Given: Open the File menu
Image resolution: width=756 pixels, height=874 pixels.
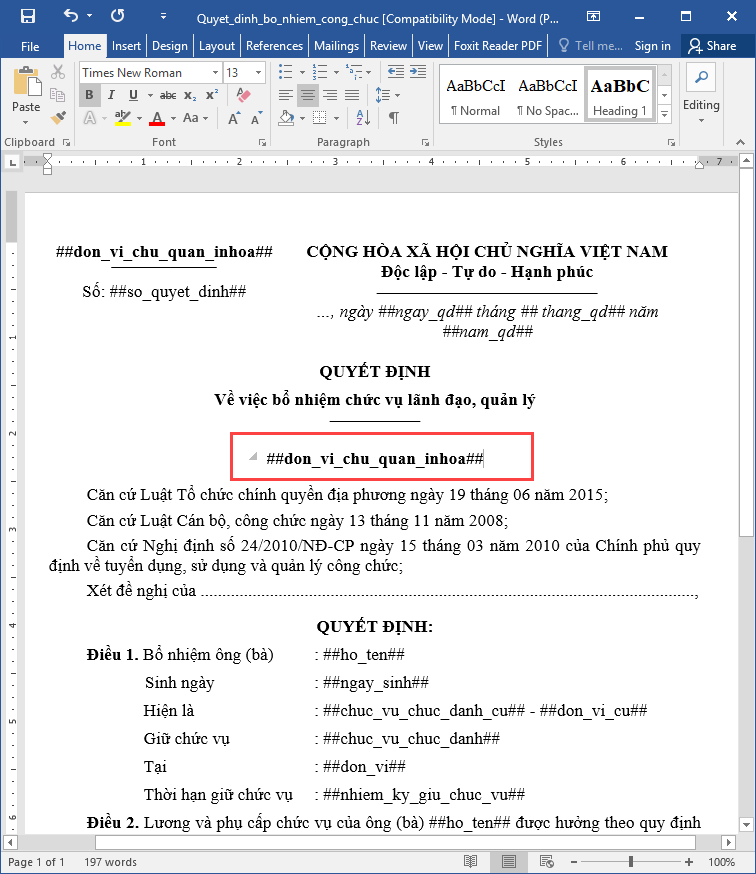Looking at the screenshot, I should (30, 46).
